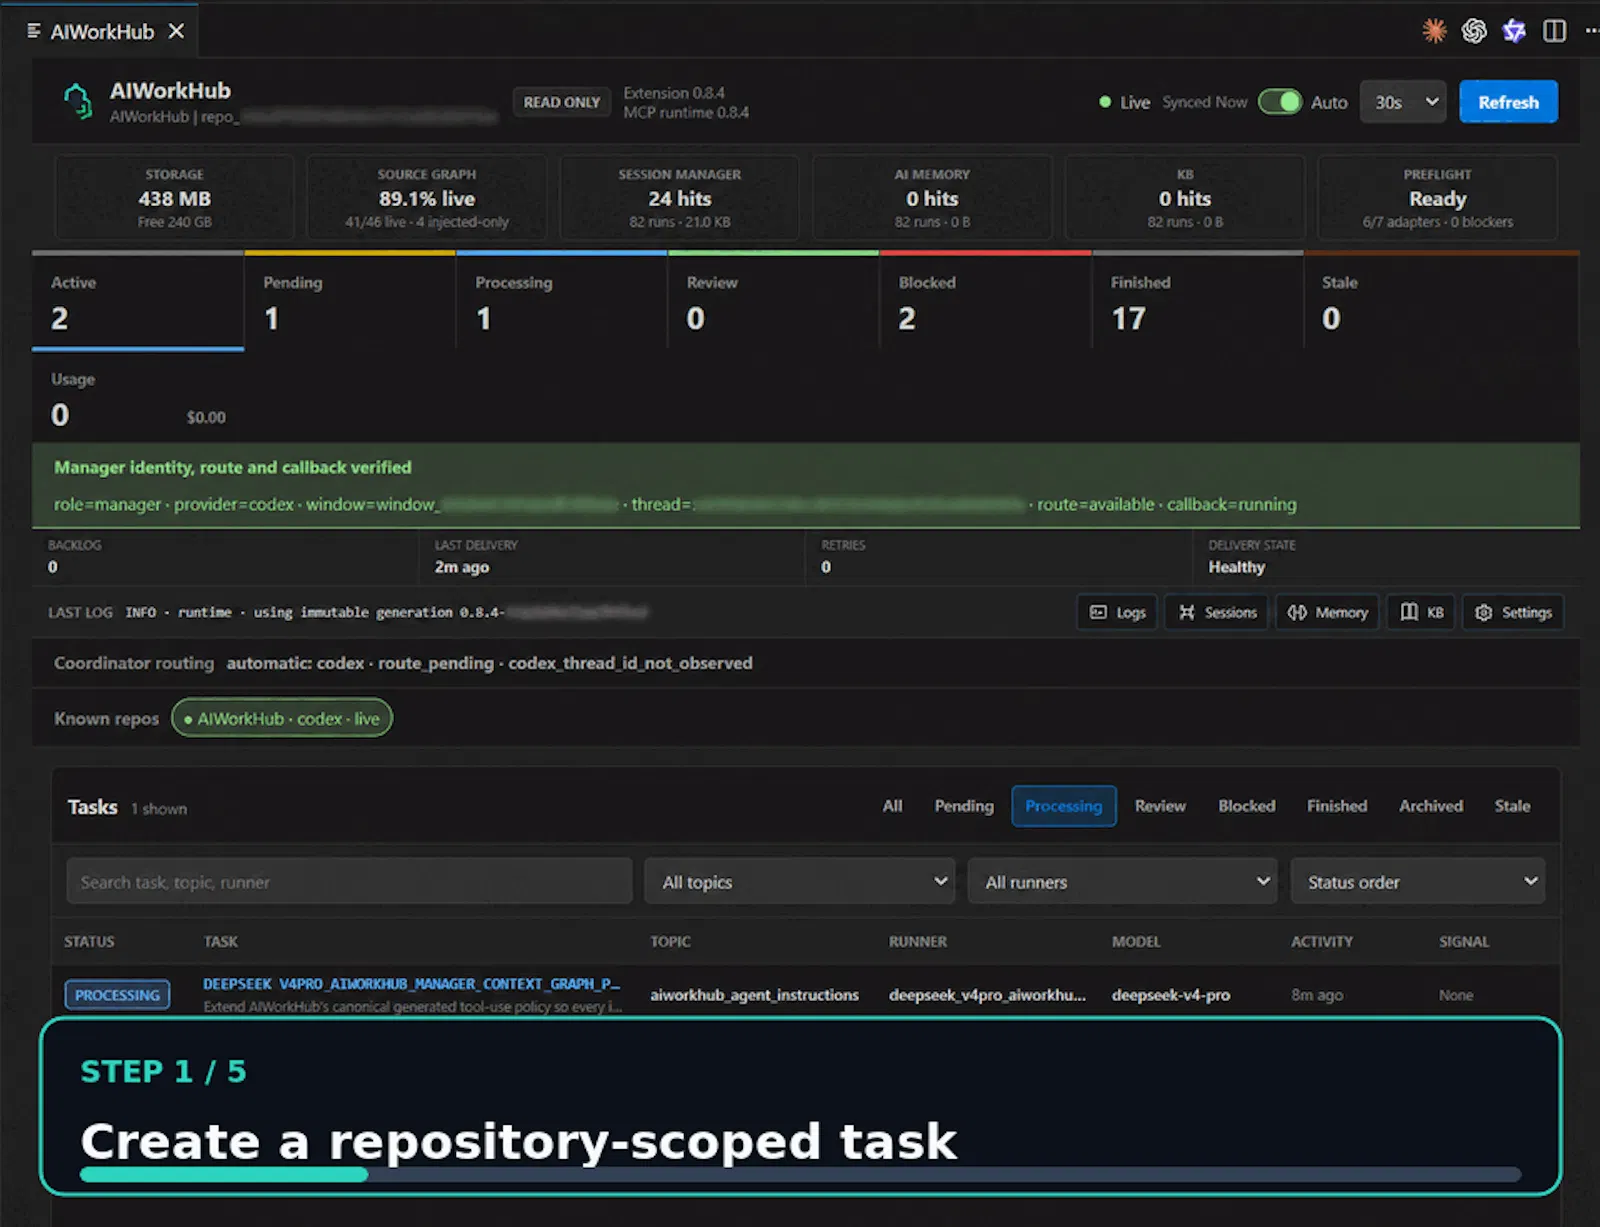Click the STATUS column header
This screenshot has height=1227, width=1600.
pos(89,941)
